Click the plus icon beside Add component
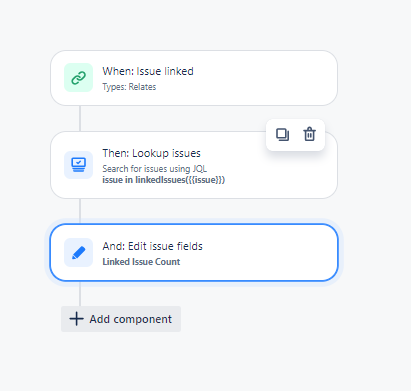The width and height of the screenshot is (411, 391). pyautogui.click(x=76, y=319)
